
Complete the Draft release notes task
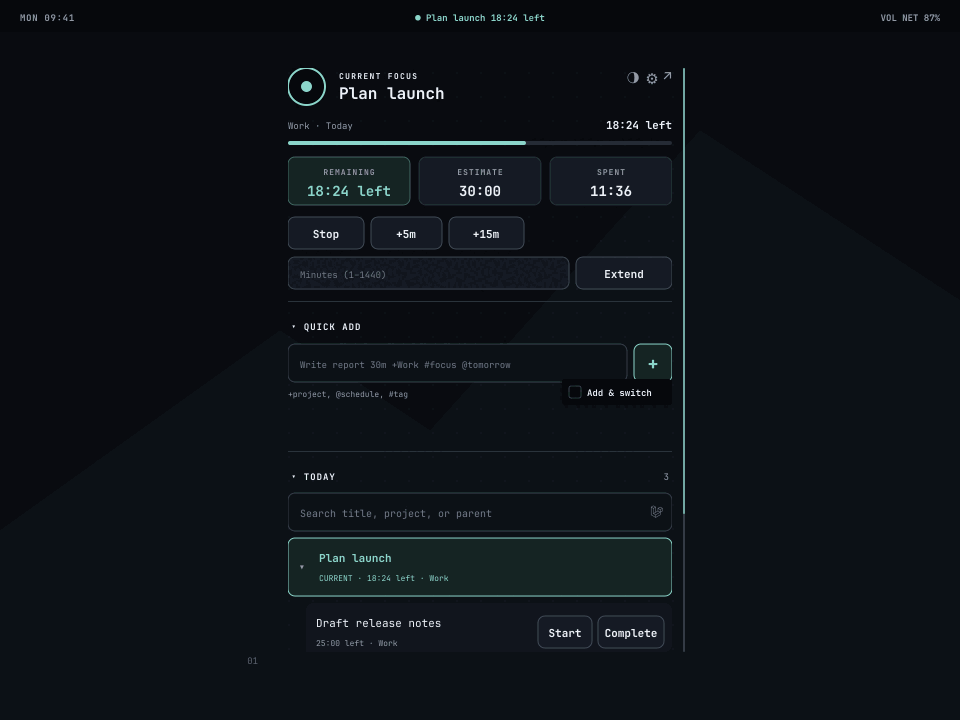coord(631,632)
